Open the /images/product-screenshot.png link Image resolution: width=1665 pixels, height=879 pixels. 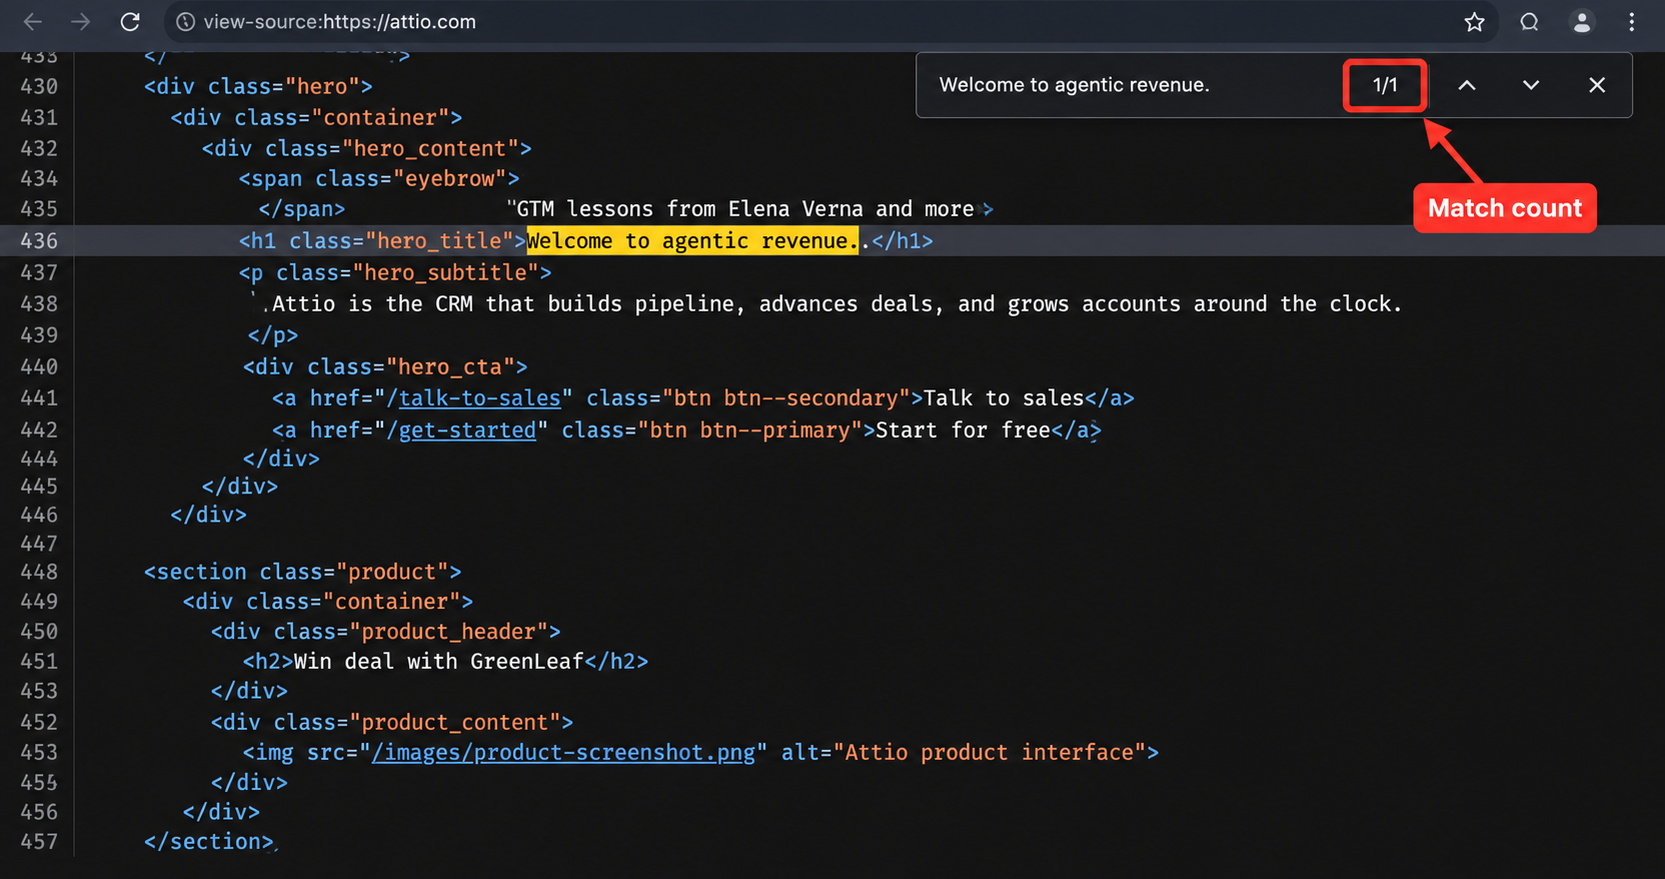coord(563,752)
